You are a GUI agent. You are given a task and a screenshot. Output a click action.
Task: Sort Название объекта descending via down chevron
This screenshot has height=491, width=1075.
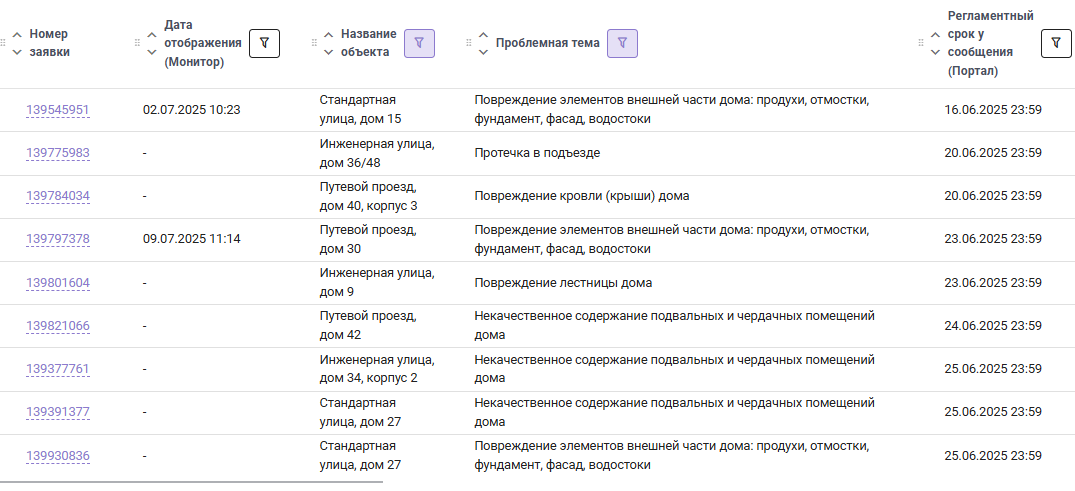click(x=328, y=51)
